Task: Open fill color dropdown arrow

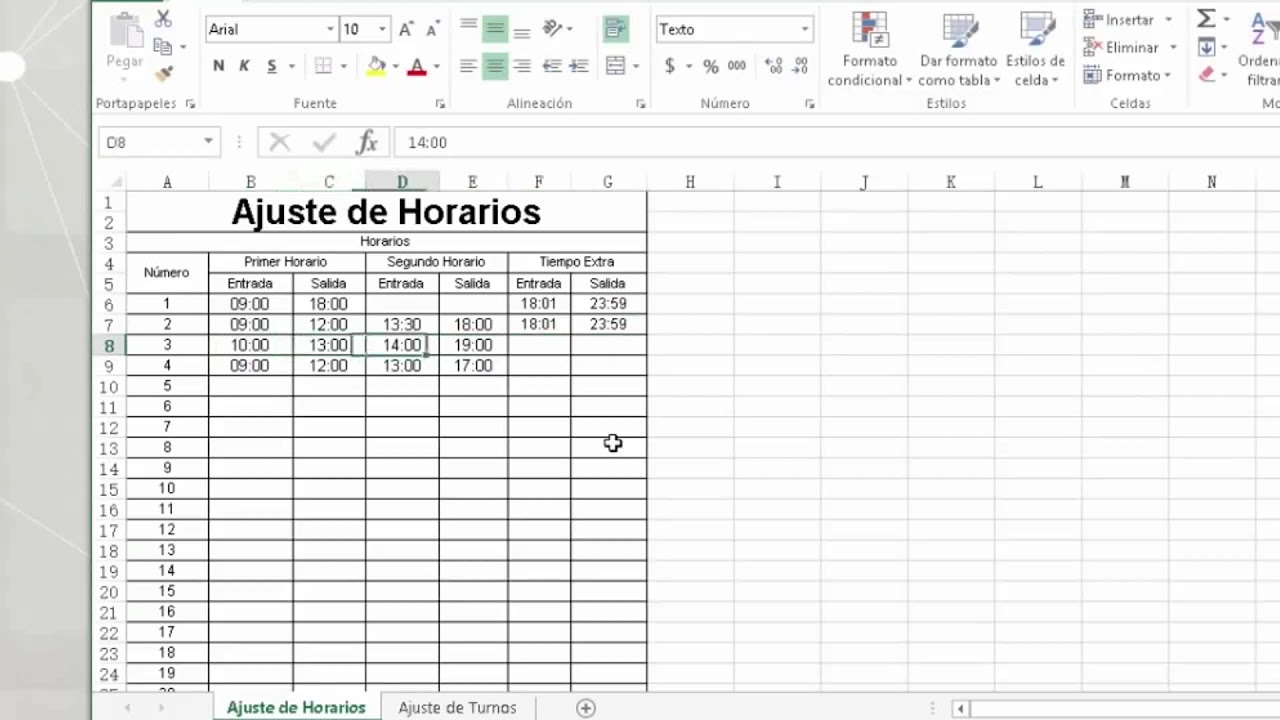Action: [x=395, y=66]
